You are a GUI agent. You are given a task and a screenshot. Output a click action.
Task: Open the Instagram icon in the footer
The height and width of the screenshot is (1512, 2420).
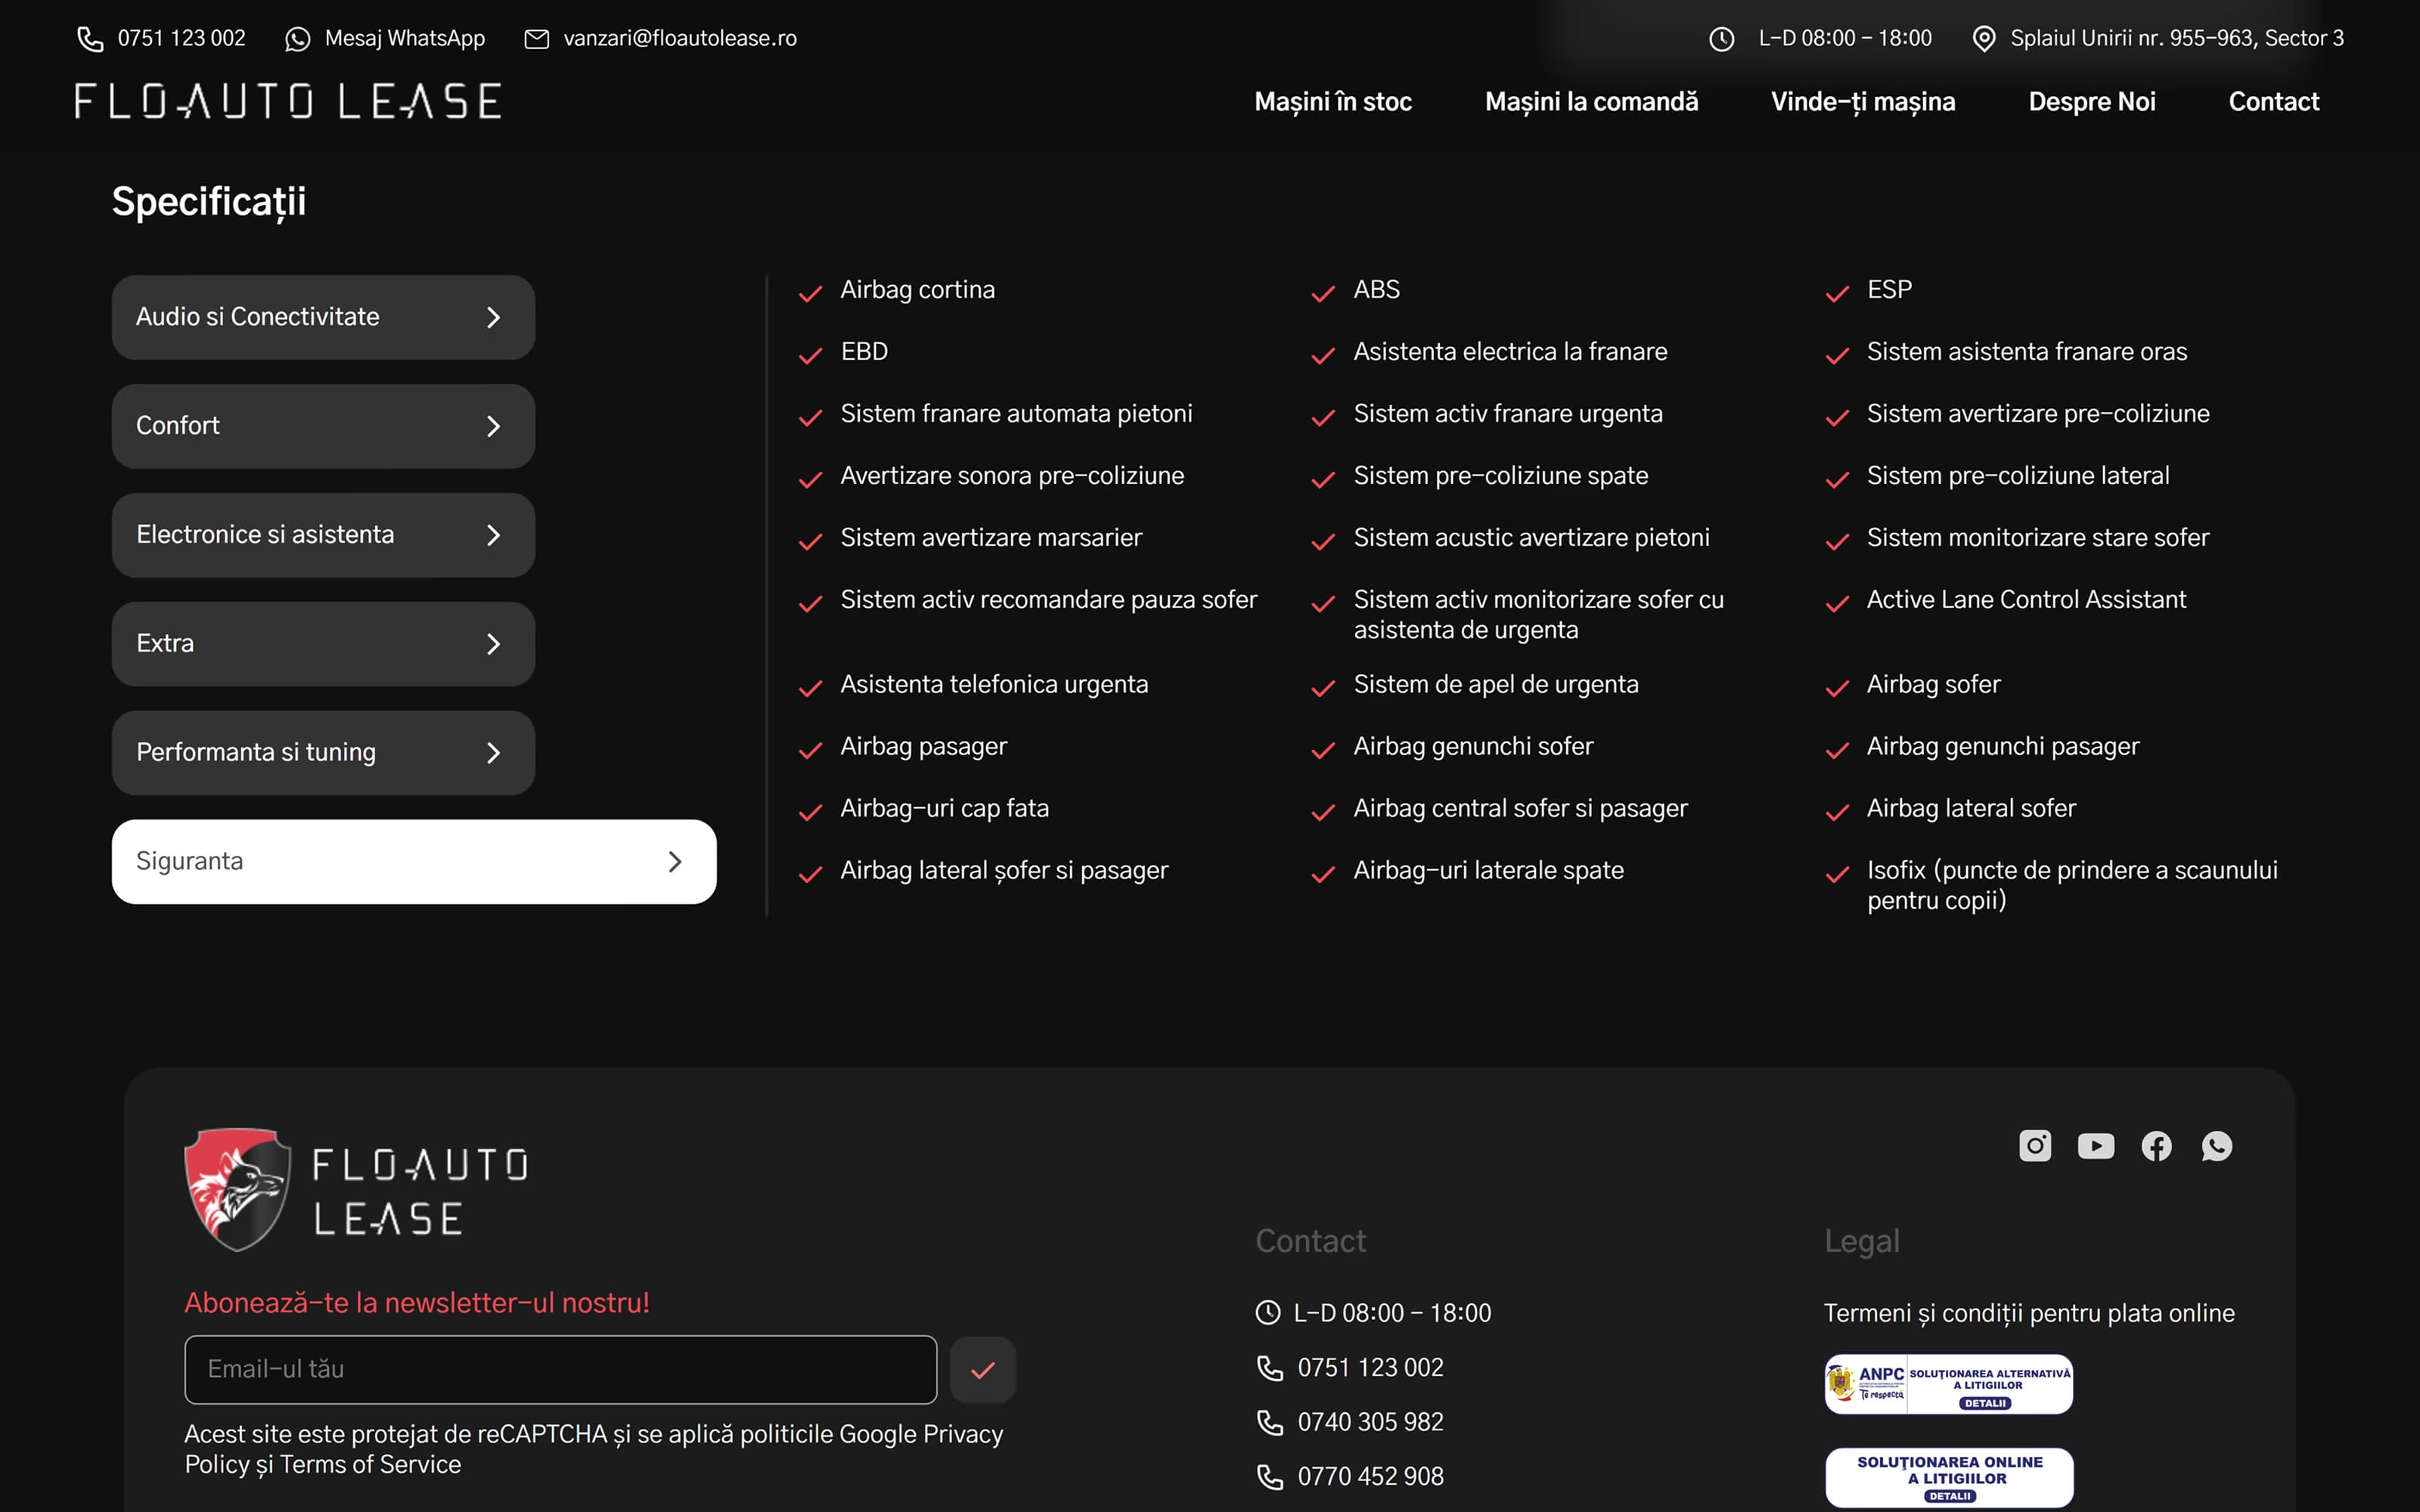(x=2035, y=1146)
